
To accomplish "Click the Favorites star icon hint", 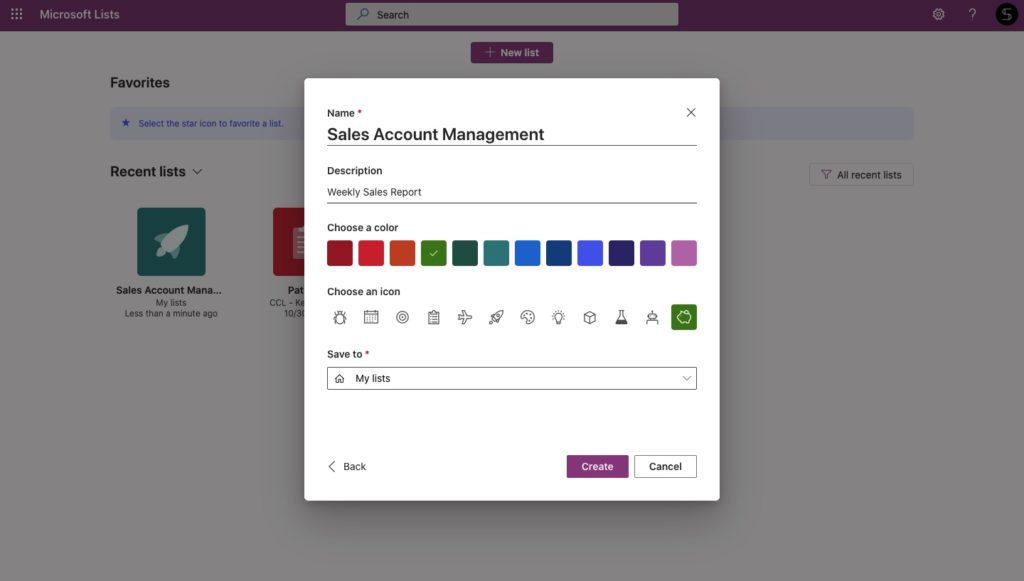I will click(126, 123).
